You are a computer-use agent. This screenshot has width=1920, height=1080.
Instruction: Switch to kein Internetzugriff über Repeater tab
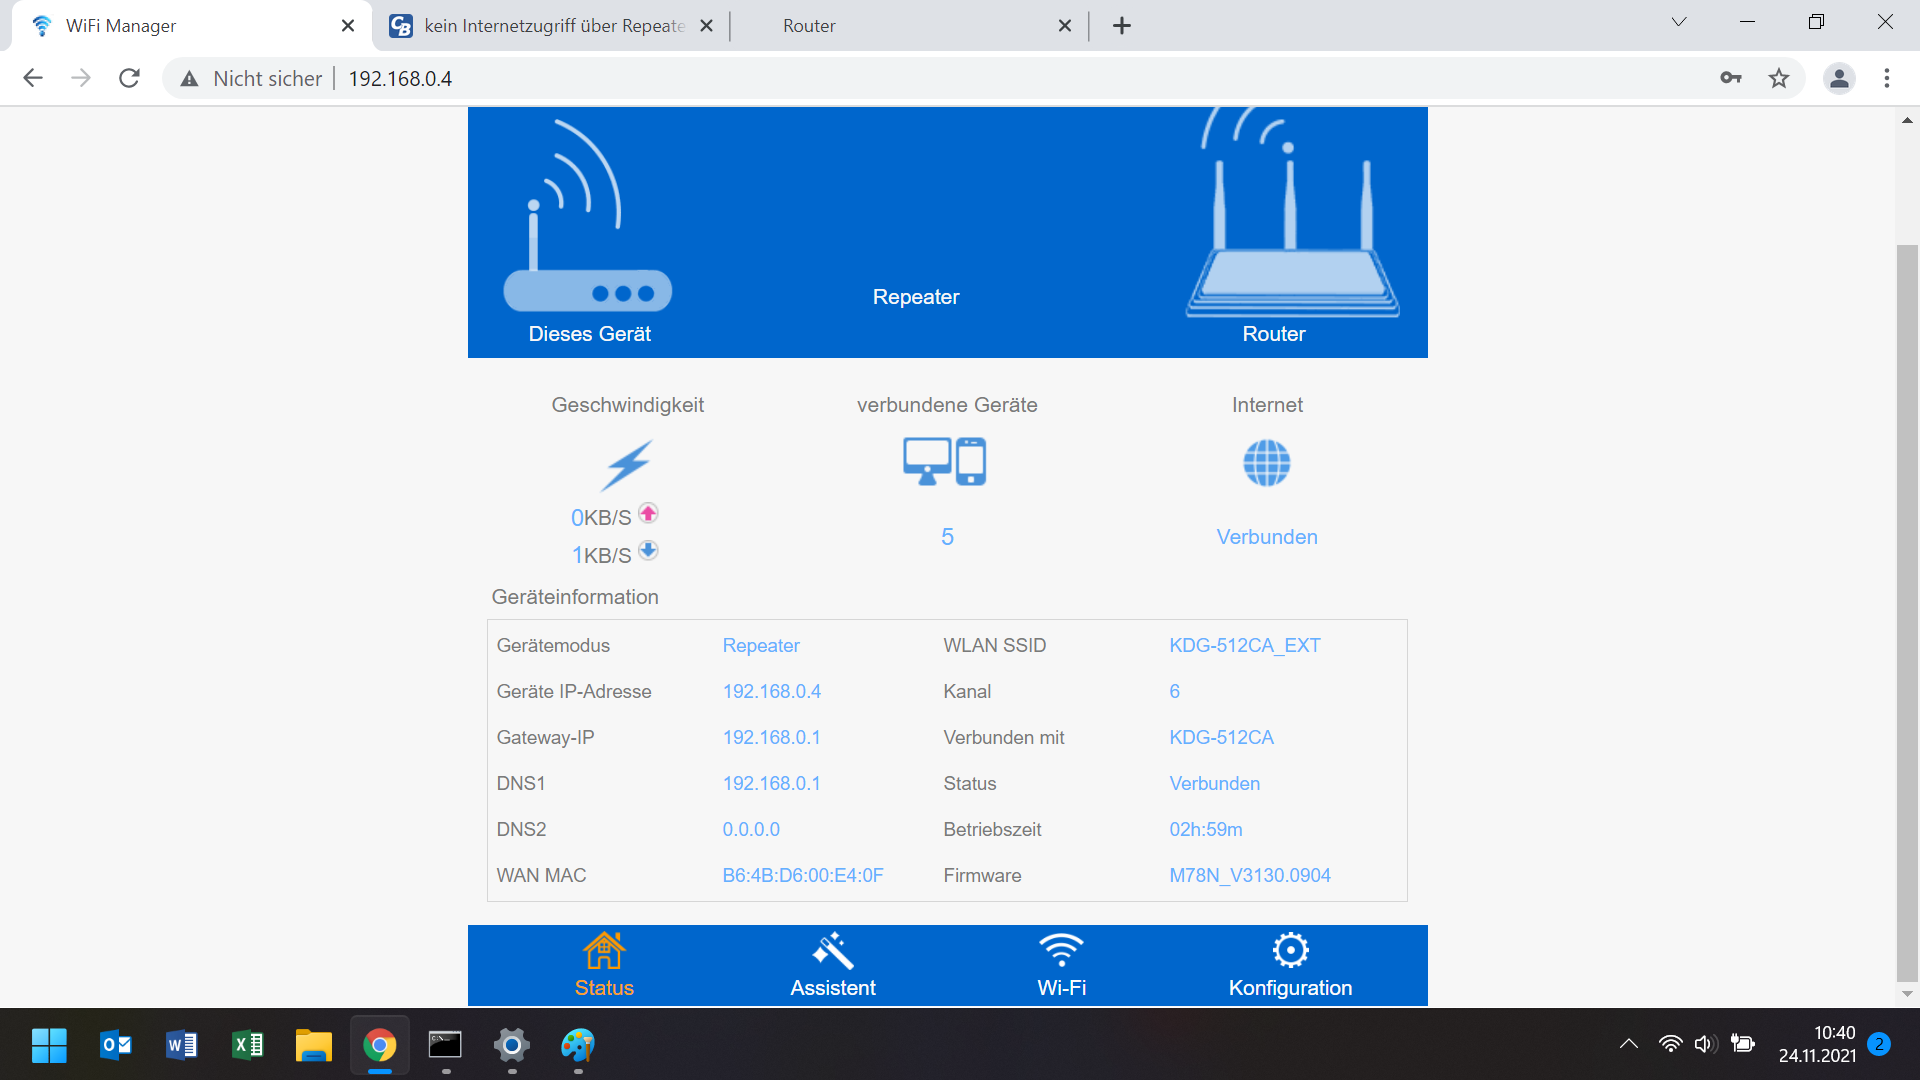click(553, 26)
